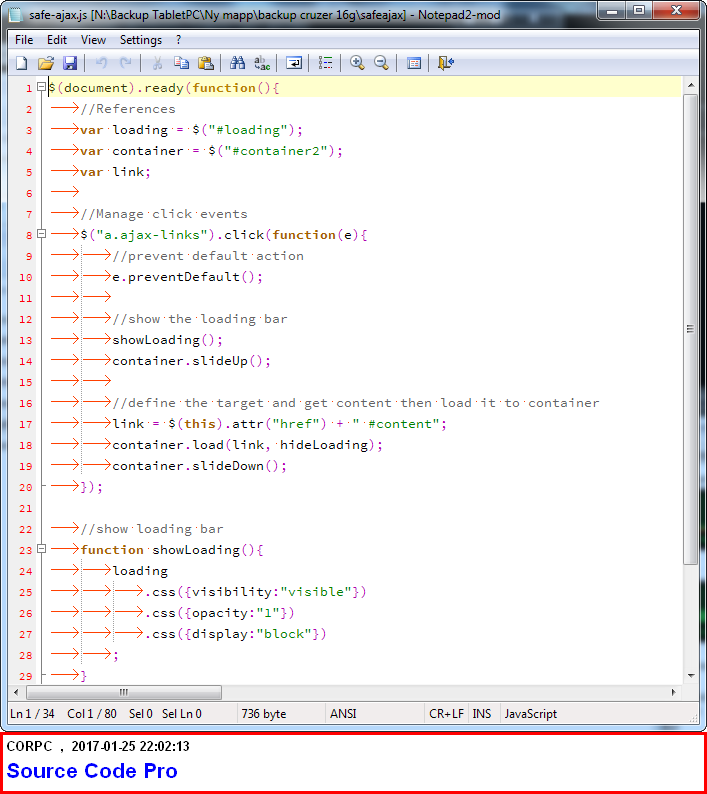Open the Settings menu
The image size is (707, 794).
141,40
